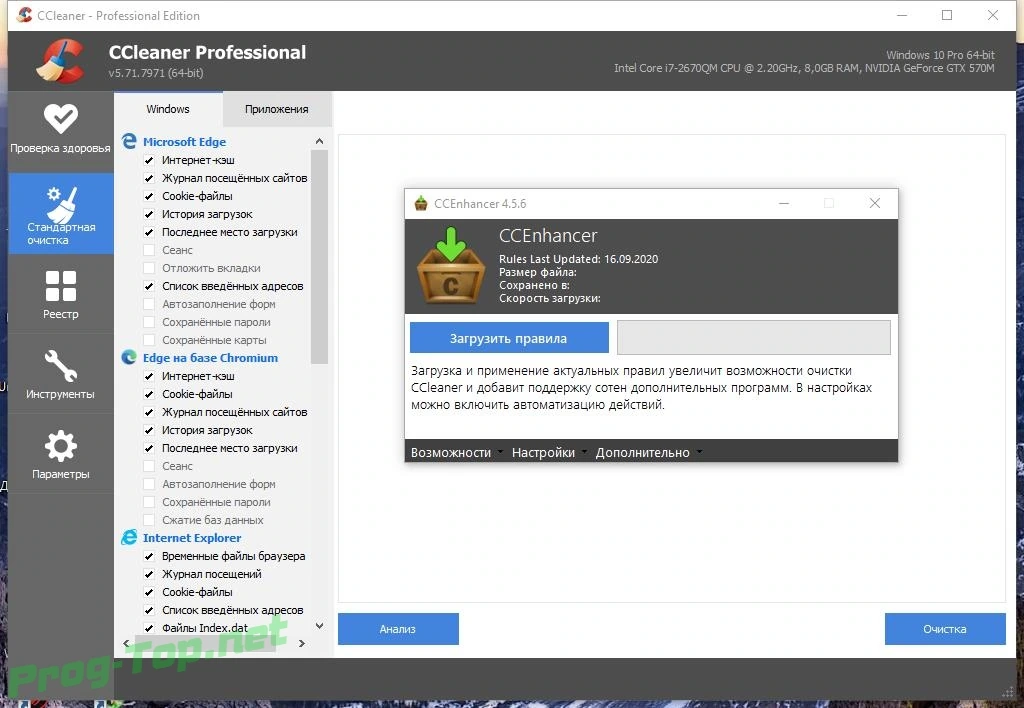Enable the Отложить вкладки checkbox
Image resolution: width=1024 pixels, height=708 pixels.
(149, 268)
